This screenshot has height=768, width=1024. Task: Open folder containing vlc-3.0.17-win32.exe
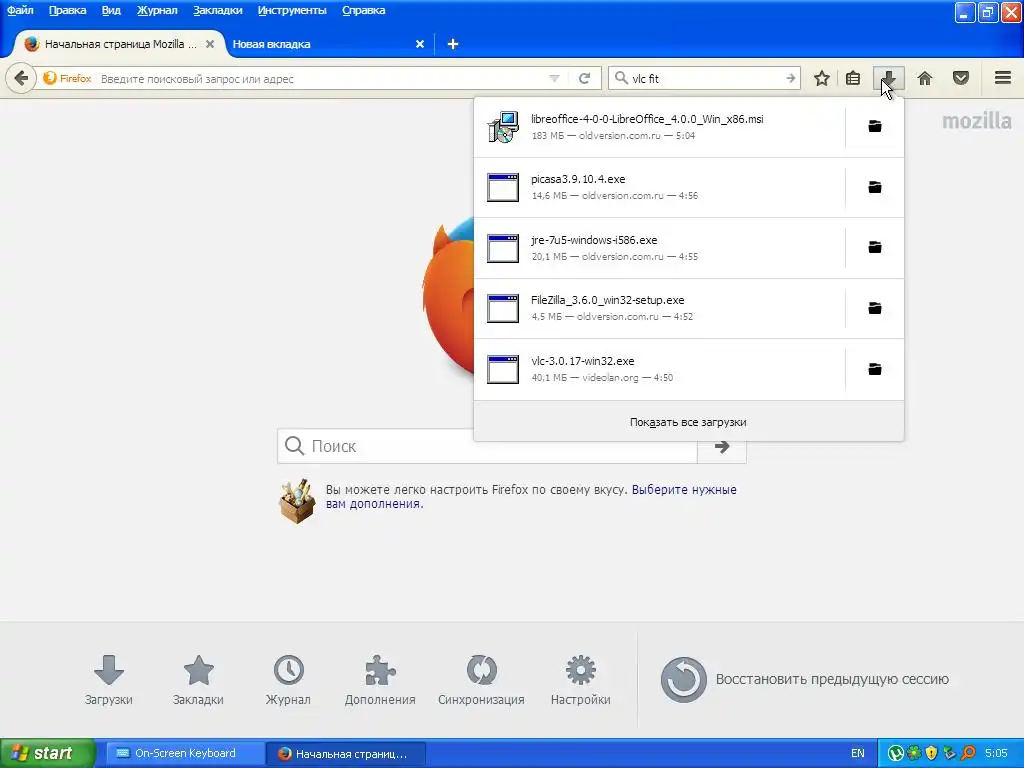tap(874, 369)
